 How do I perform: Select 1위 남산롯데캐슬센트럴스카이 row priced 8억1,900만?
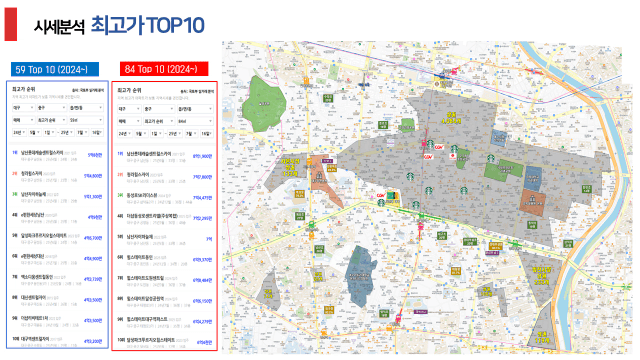click(x=164, y=157)
